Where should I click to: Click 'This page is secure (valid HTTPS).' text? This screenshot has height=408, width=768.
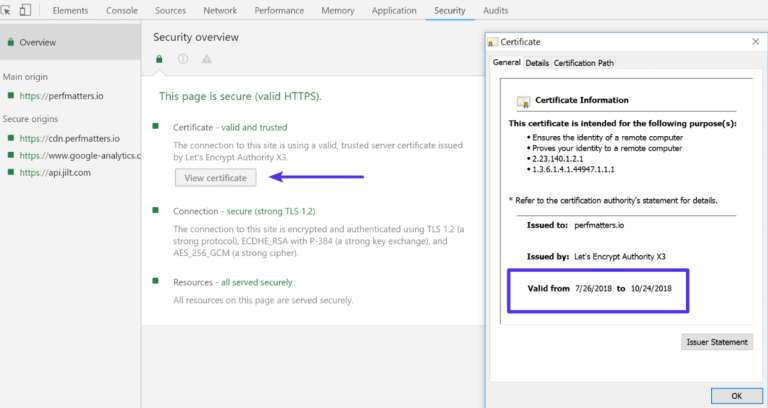[240, 96]
